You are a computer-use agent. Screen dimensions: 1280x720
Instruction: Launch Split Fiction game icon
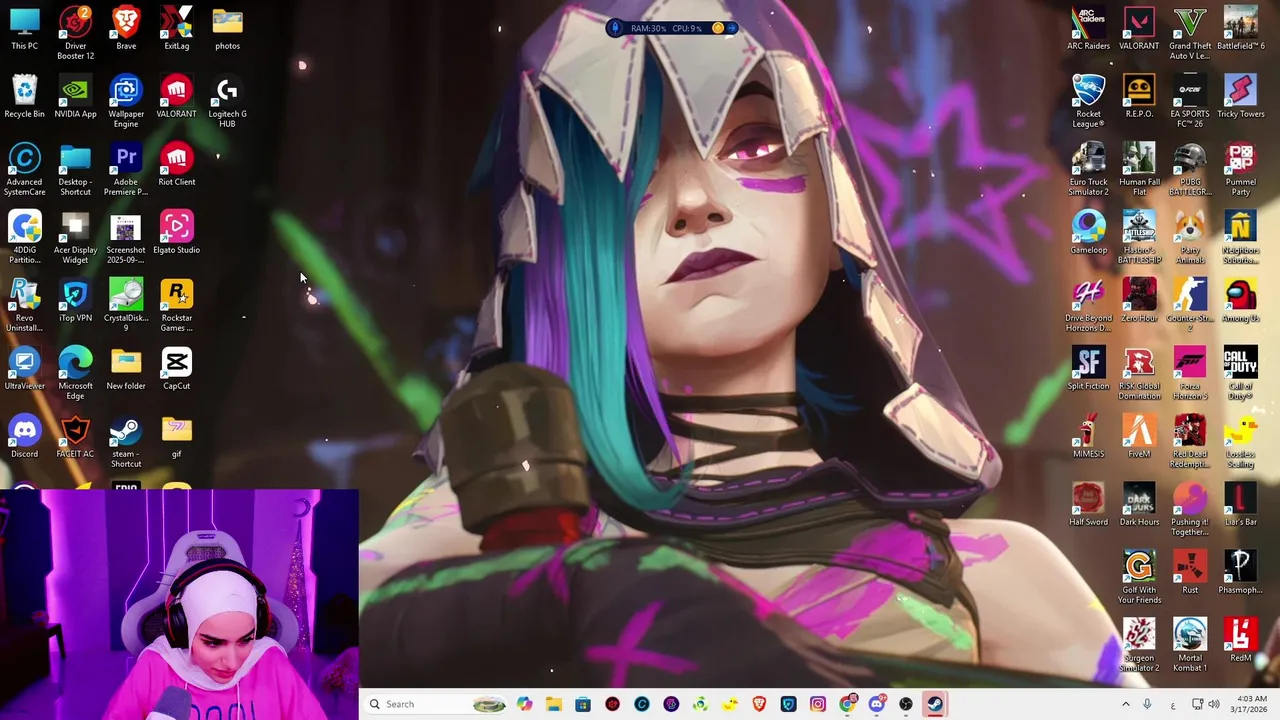tap(1088, 368)
